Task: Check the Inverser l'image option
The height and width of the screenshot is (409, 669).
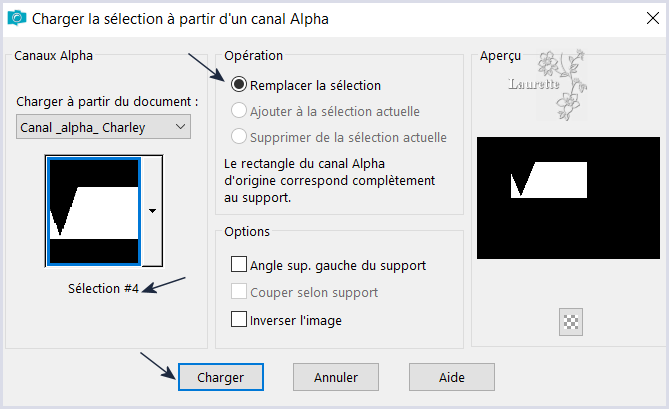Action: pos(239,319)
